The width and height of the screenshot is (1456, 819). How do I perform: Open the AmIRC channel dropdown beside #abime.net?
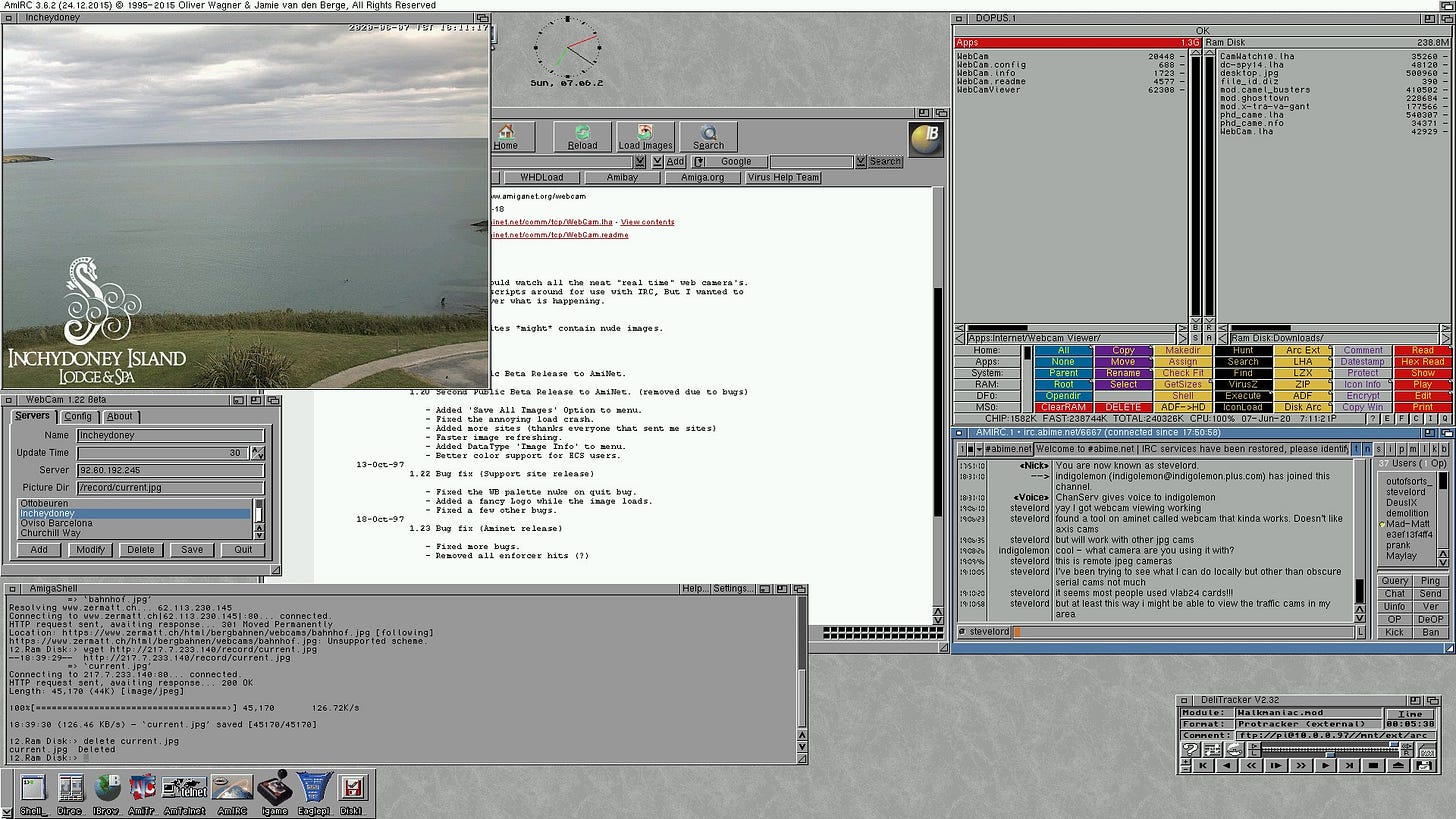(x=979, y=449)
